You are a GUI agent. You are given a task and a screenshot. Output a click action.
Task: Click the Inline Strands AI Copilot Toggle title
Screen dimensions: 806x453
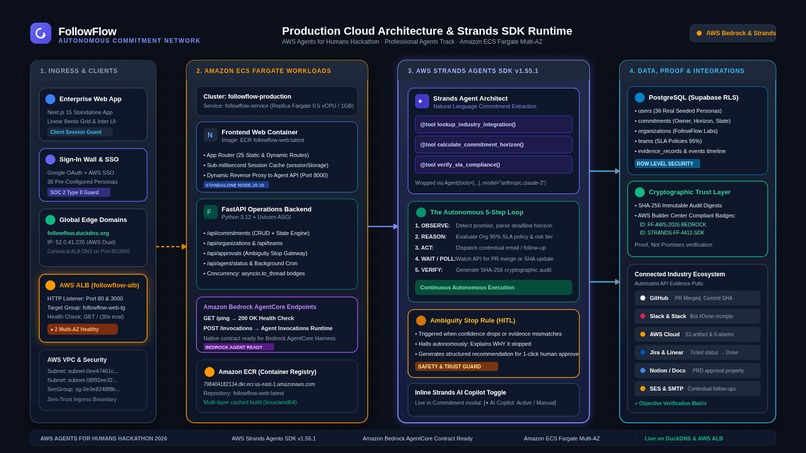(x=461, y=392)
